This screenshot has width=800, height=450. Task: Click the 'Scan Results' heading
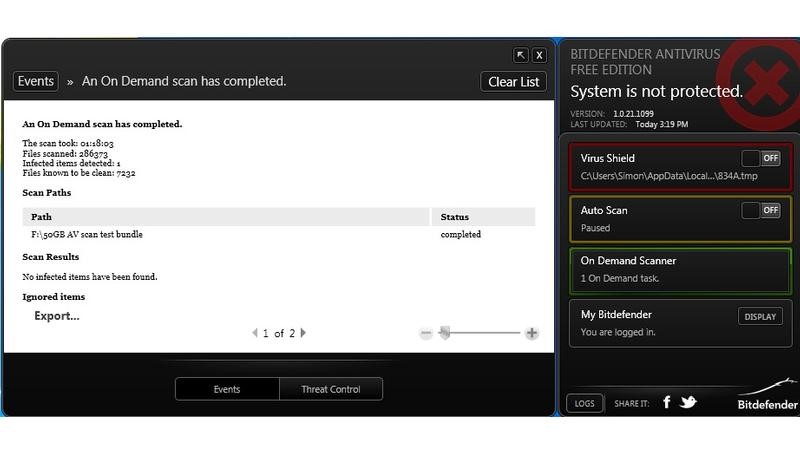coord(51,257)
